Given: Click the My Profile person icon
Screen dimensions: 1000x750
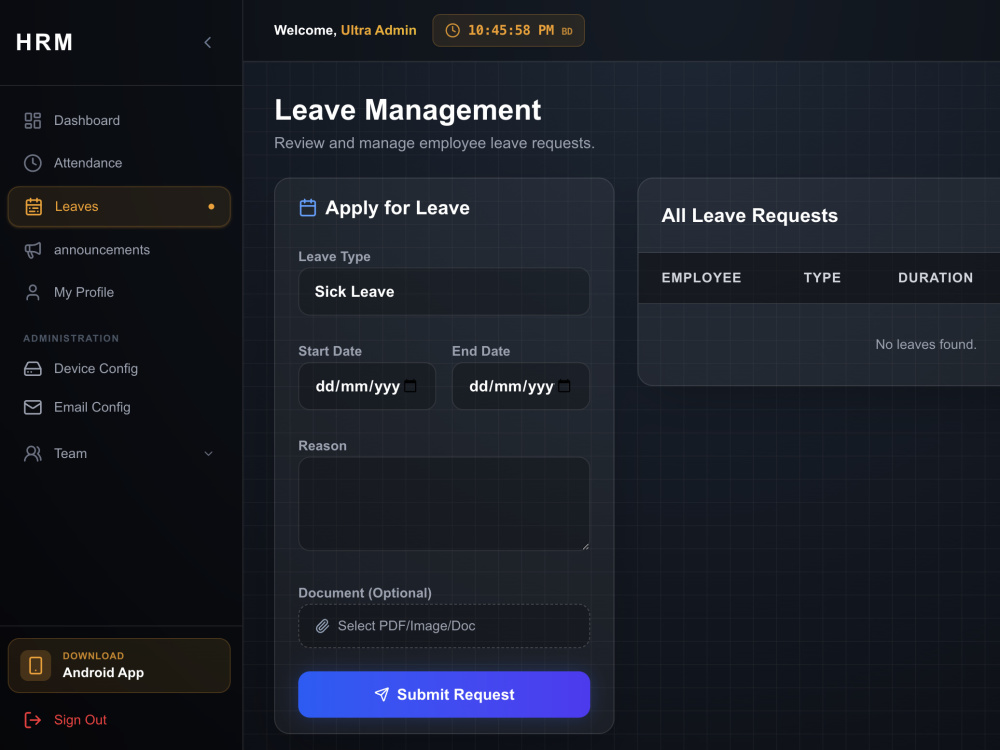Looking at the screenshot, I should pyautogui.click(x=33, y=292).
